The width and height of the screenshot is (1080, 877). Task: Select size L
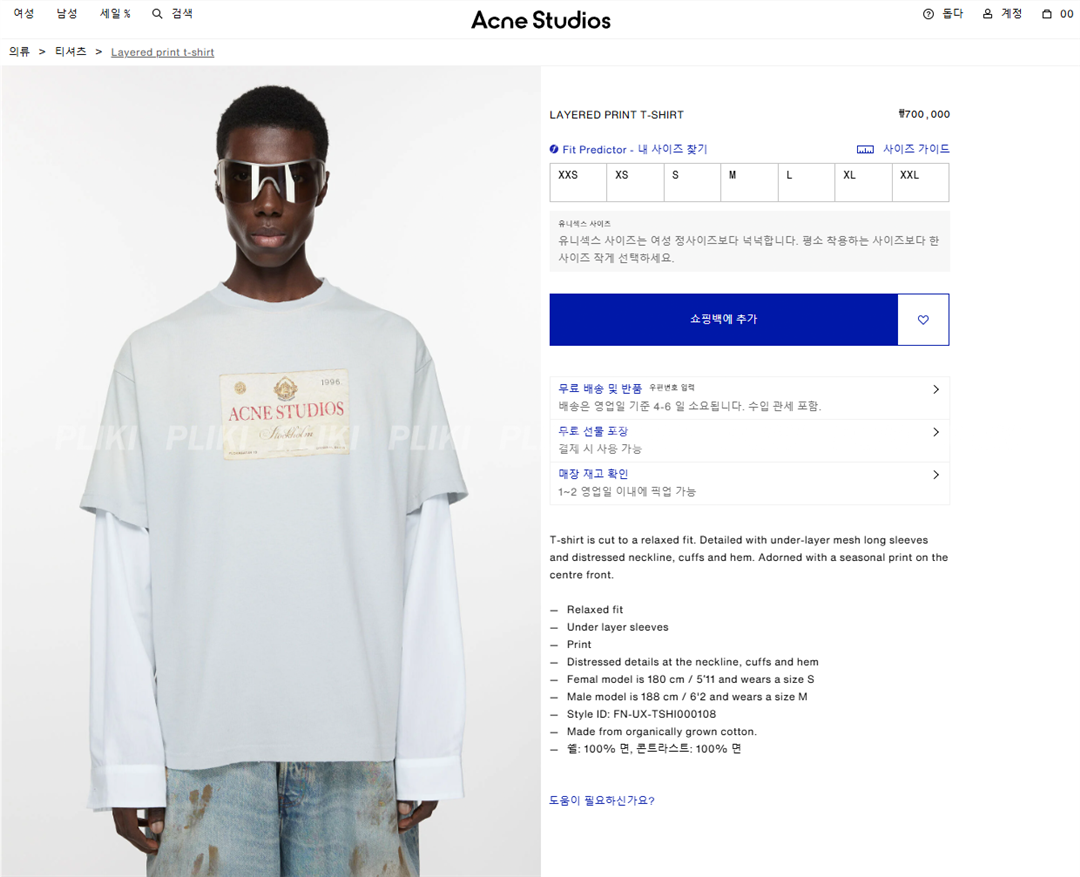(807, 183)
